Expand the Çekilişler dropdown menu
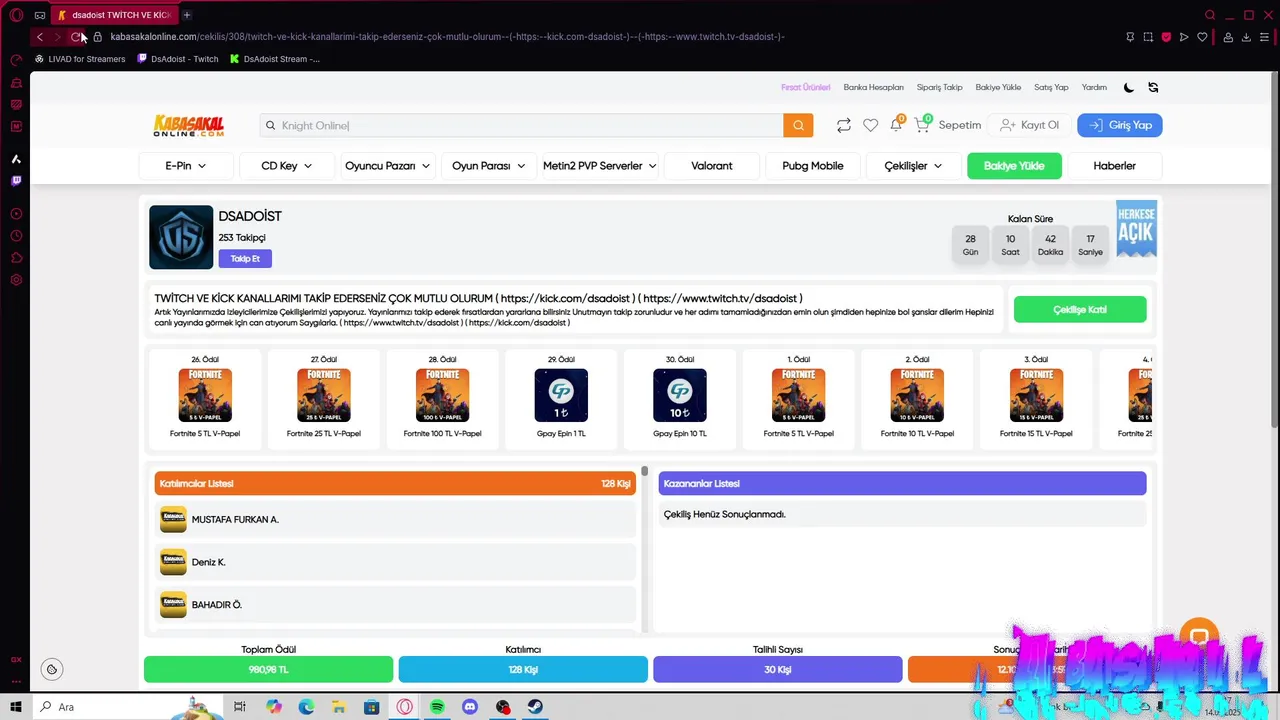 tap(913, 166)
